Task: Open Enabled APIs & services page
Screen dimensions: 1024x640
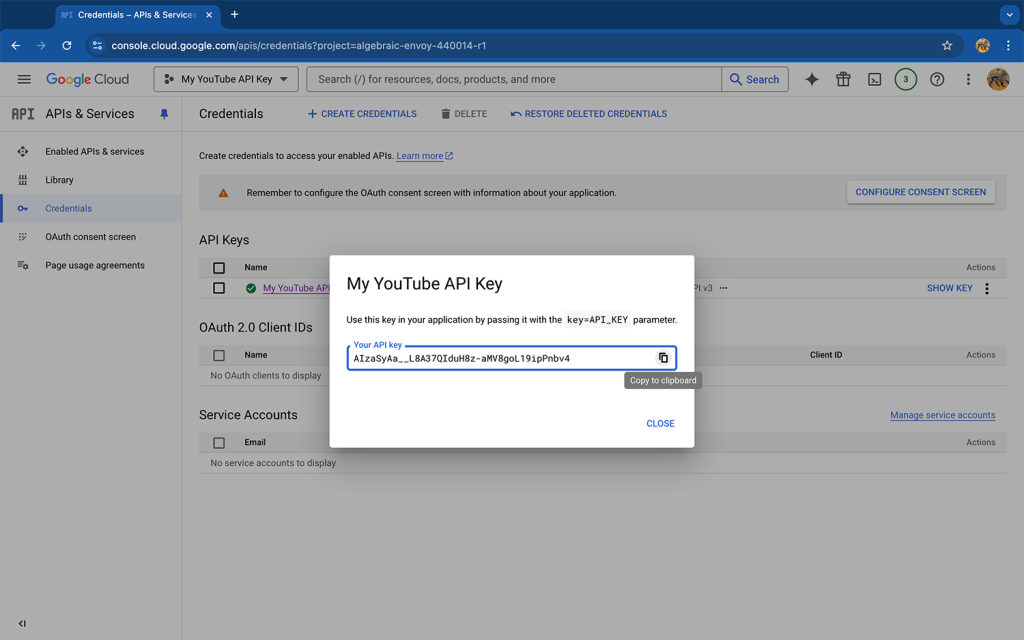Action: coord(95,152)
